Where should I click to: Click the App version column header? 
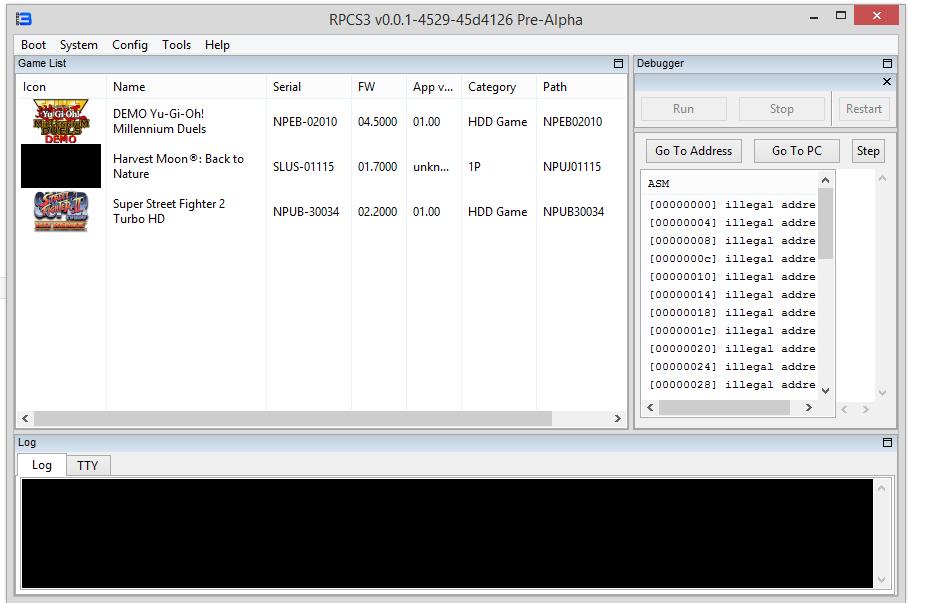pyautogui.click(x=434, y=87)
